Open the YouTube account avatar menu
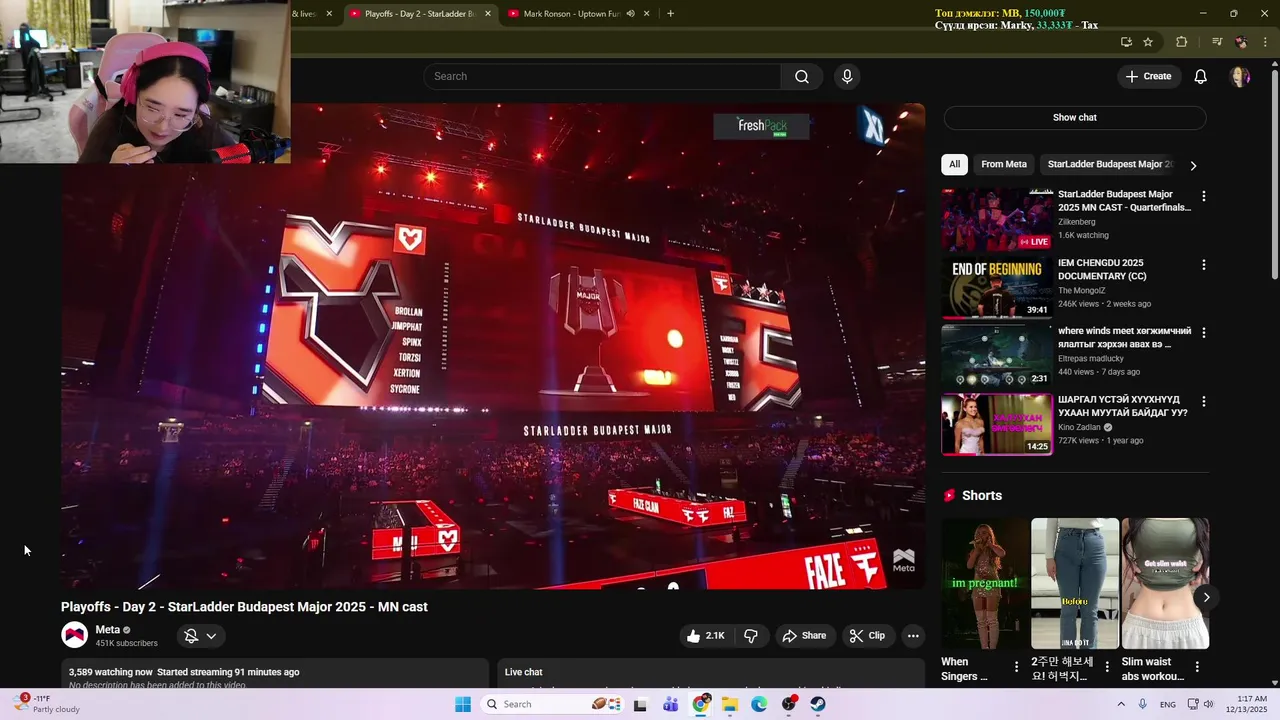This screenshot has width=1280, height=720. coord(1240,77)
